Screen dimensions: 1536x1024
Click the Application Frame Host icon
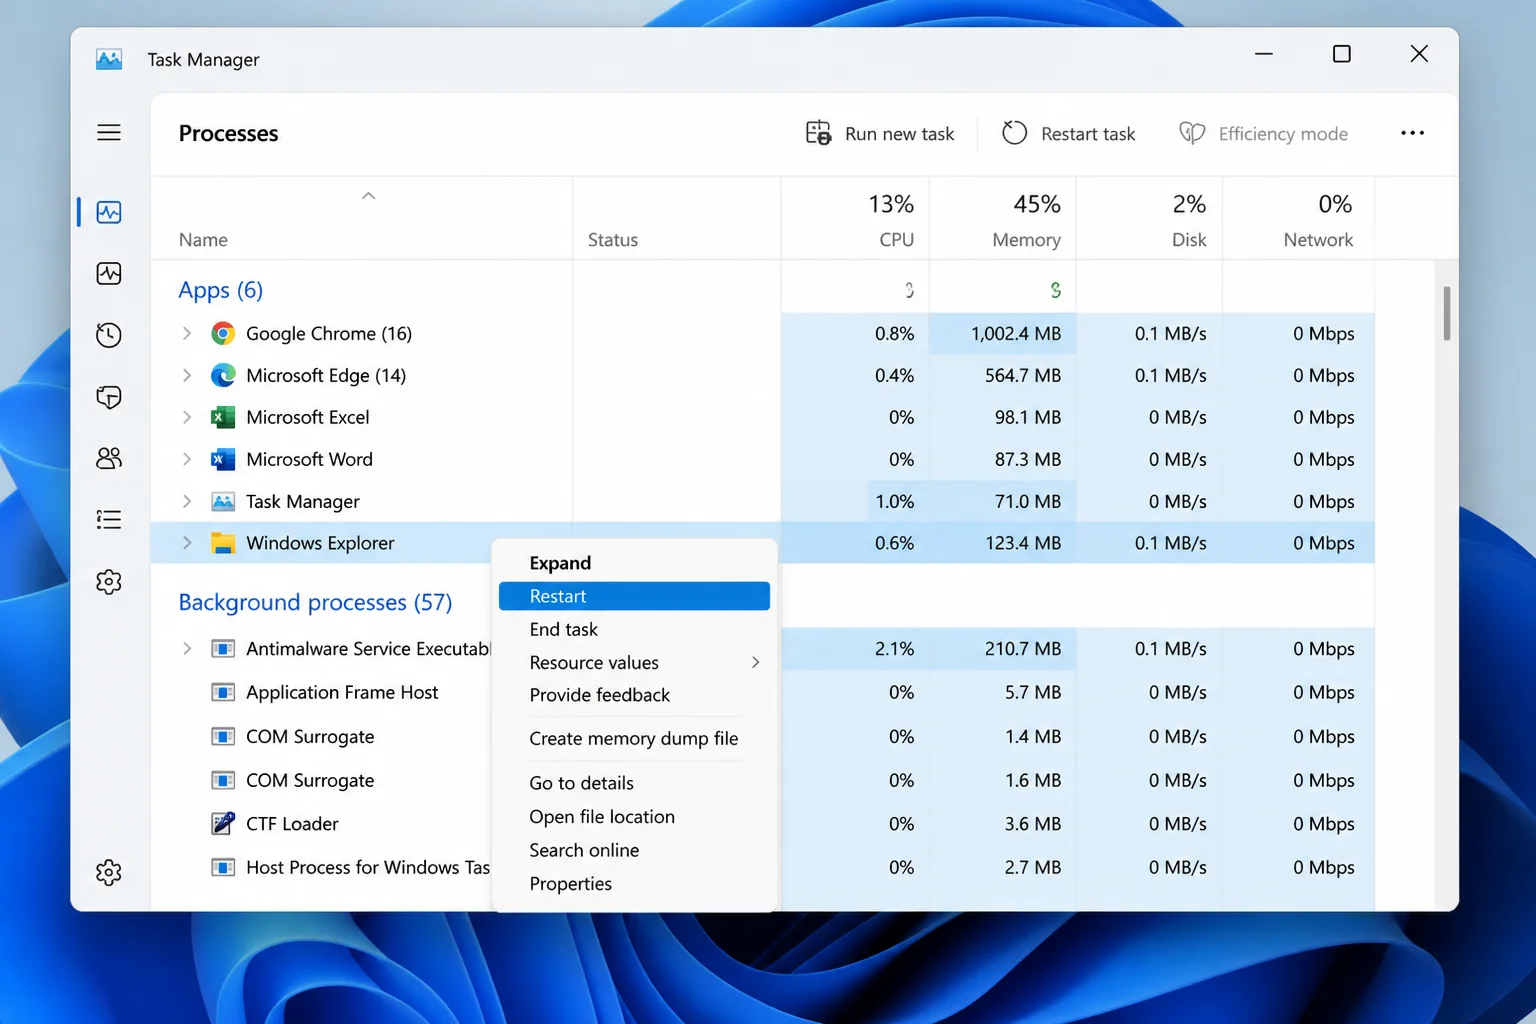(x=223, y=693)
